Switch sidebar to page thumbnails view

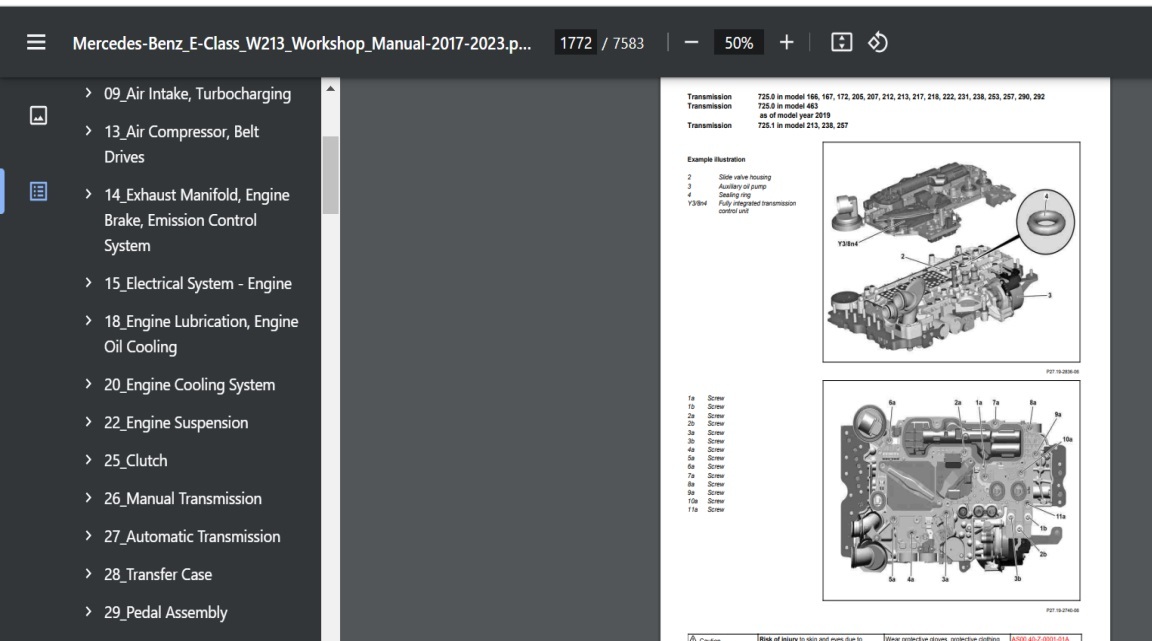38,115
